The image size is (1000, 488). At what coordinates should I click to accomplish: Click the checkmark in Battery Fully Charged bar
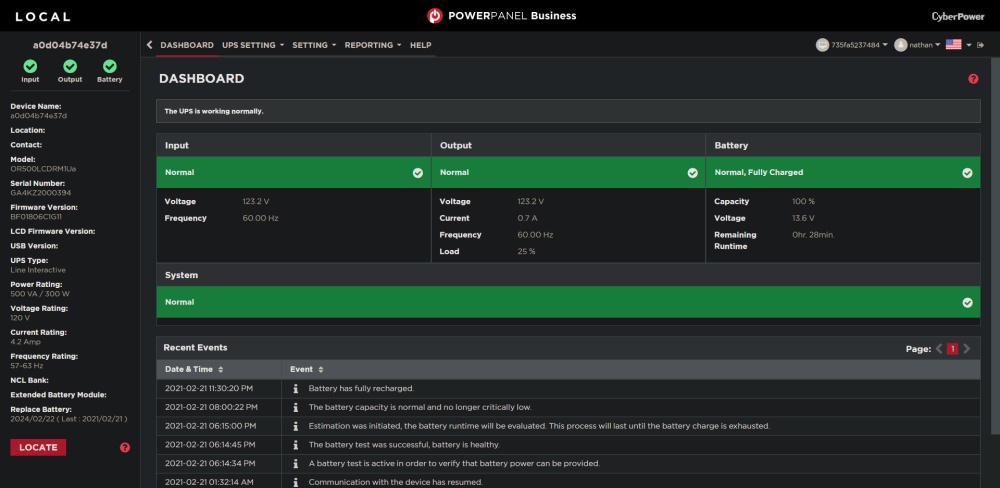click(967, 173)
